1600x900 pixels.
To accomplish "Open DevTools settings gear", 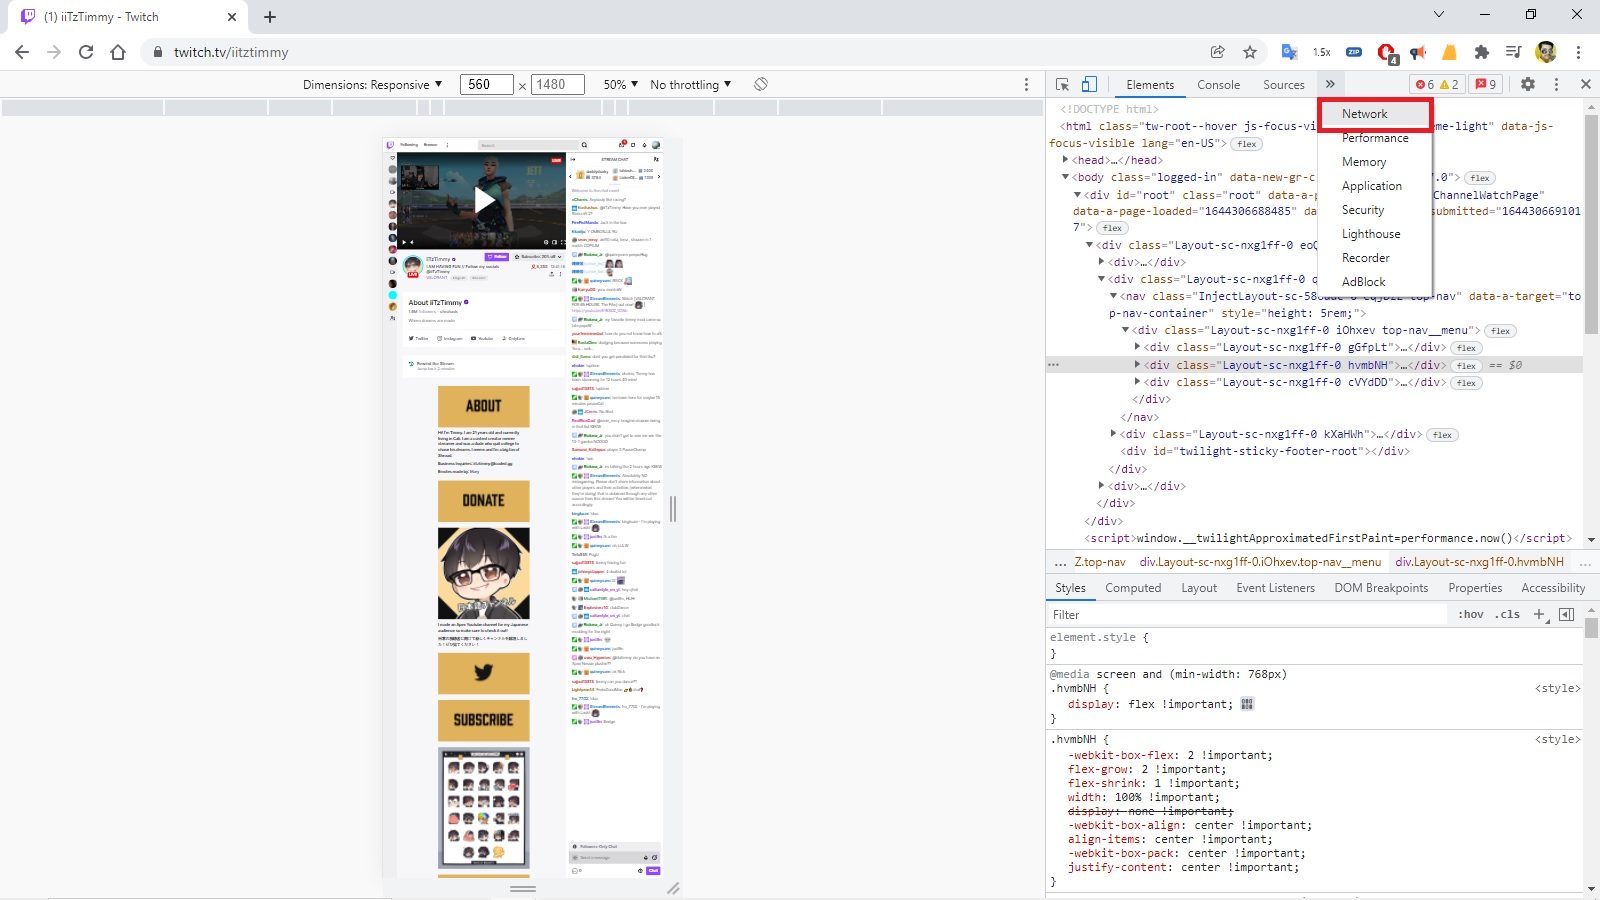I will pos(1528,85).
